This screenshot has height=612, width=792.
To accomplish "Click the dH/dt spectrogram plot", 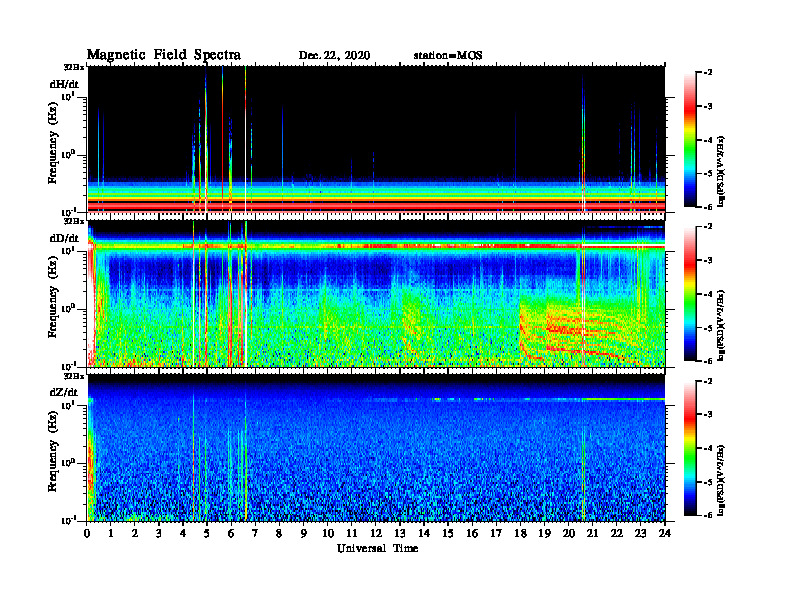I will tap(376, 139).
